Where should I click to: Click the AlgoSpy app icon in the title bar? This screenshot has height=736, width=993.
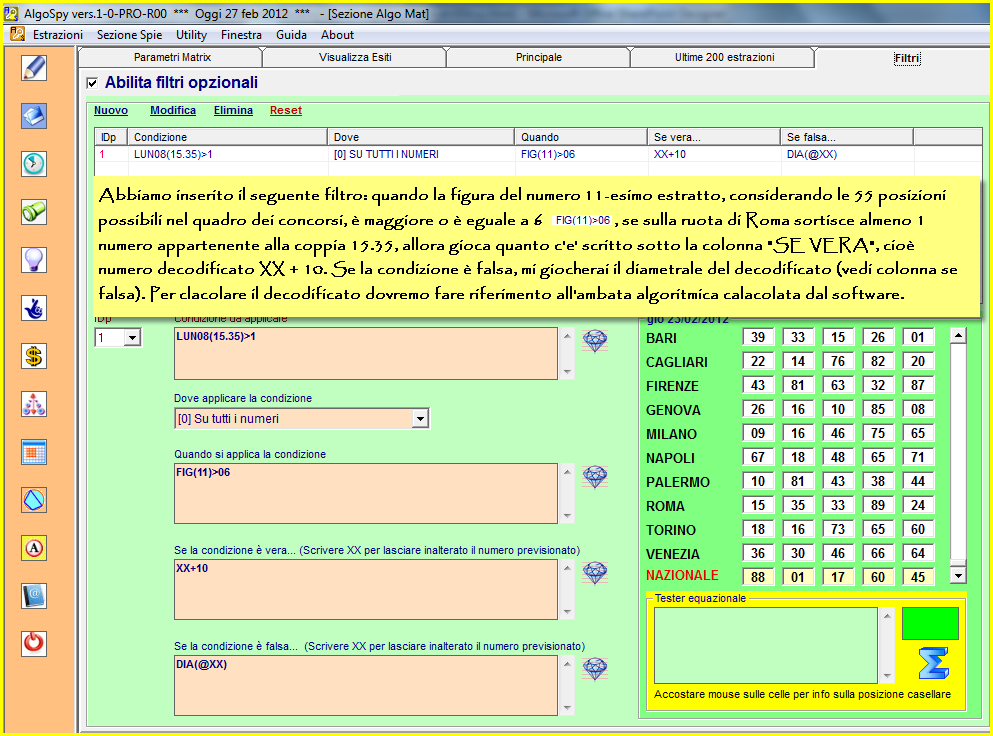(x=11, y=13)
